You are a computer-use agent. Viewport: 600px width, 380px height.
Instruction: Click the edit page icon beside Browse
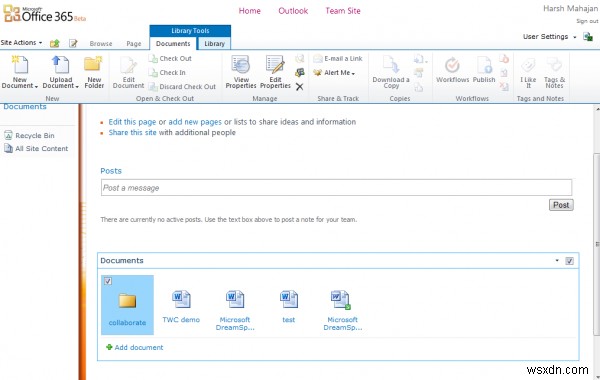coord(73,43)
